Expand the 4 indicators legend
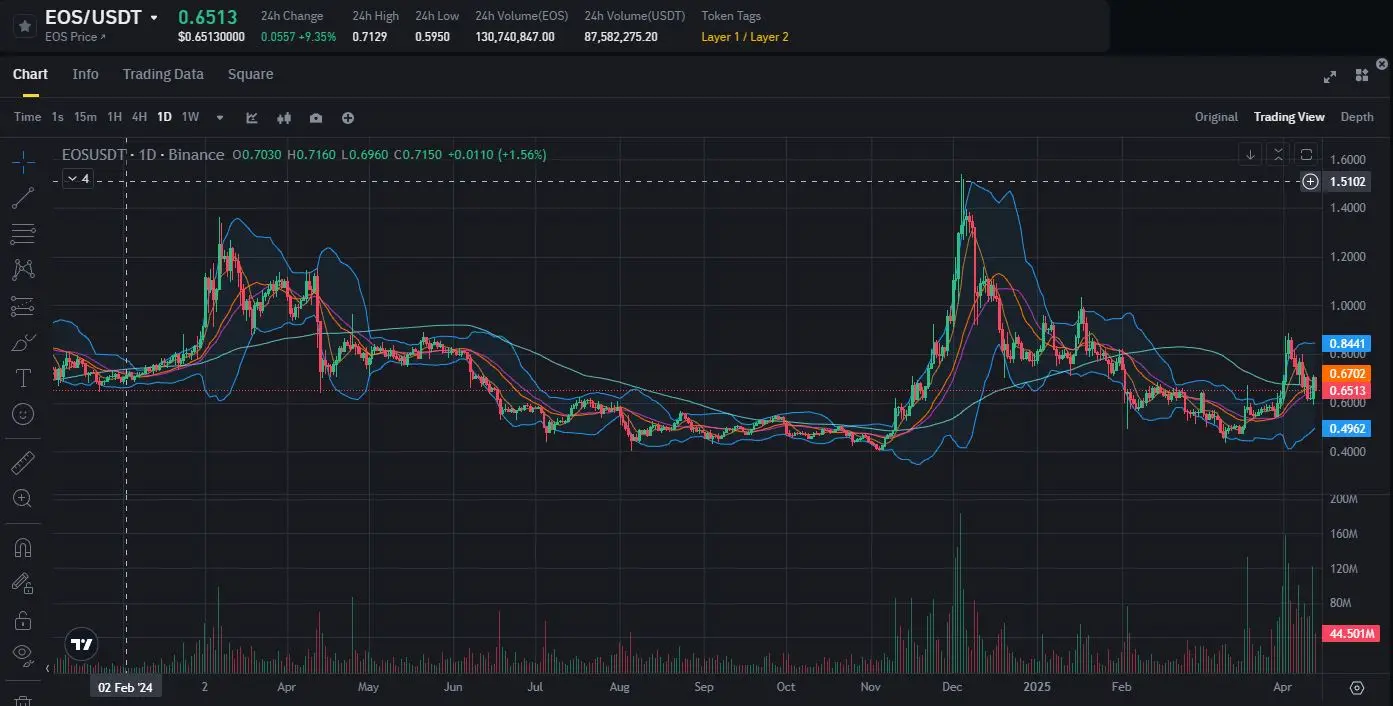Screen dimensions: 1393x706 78,179
